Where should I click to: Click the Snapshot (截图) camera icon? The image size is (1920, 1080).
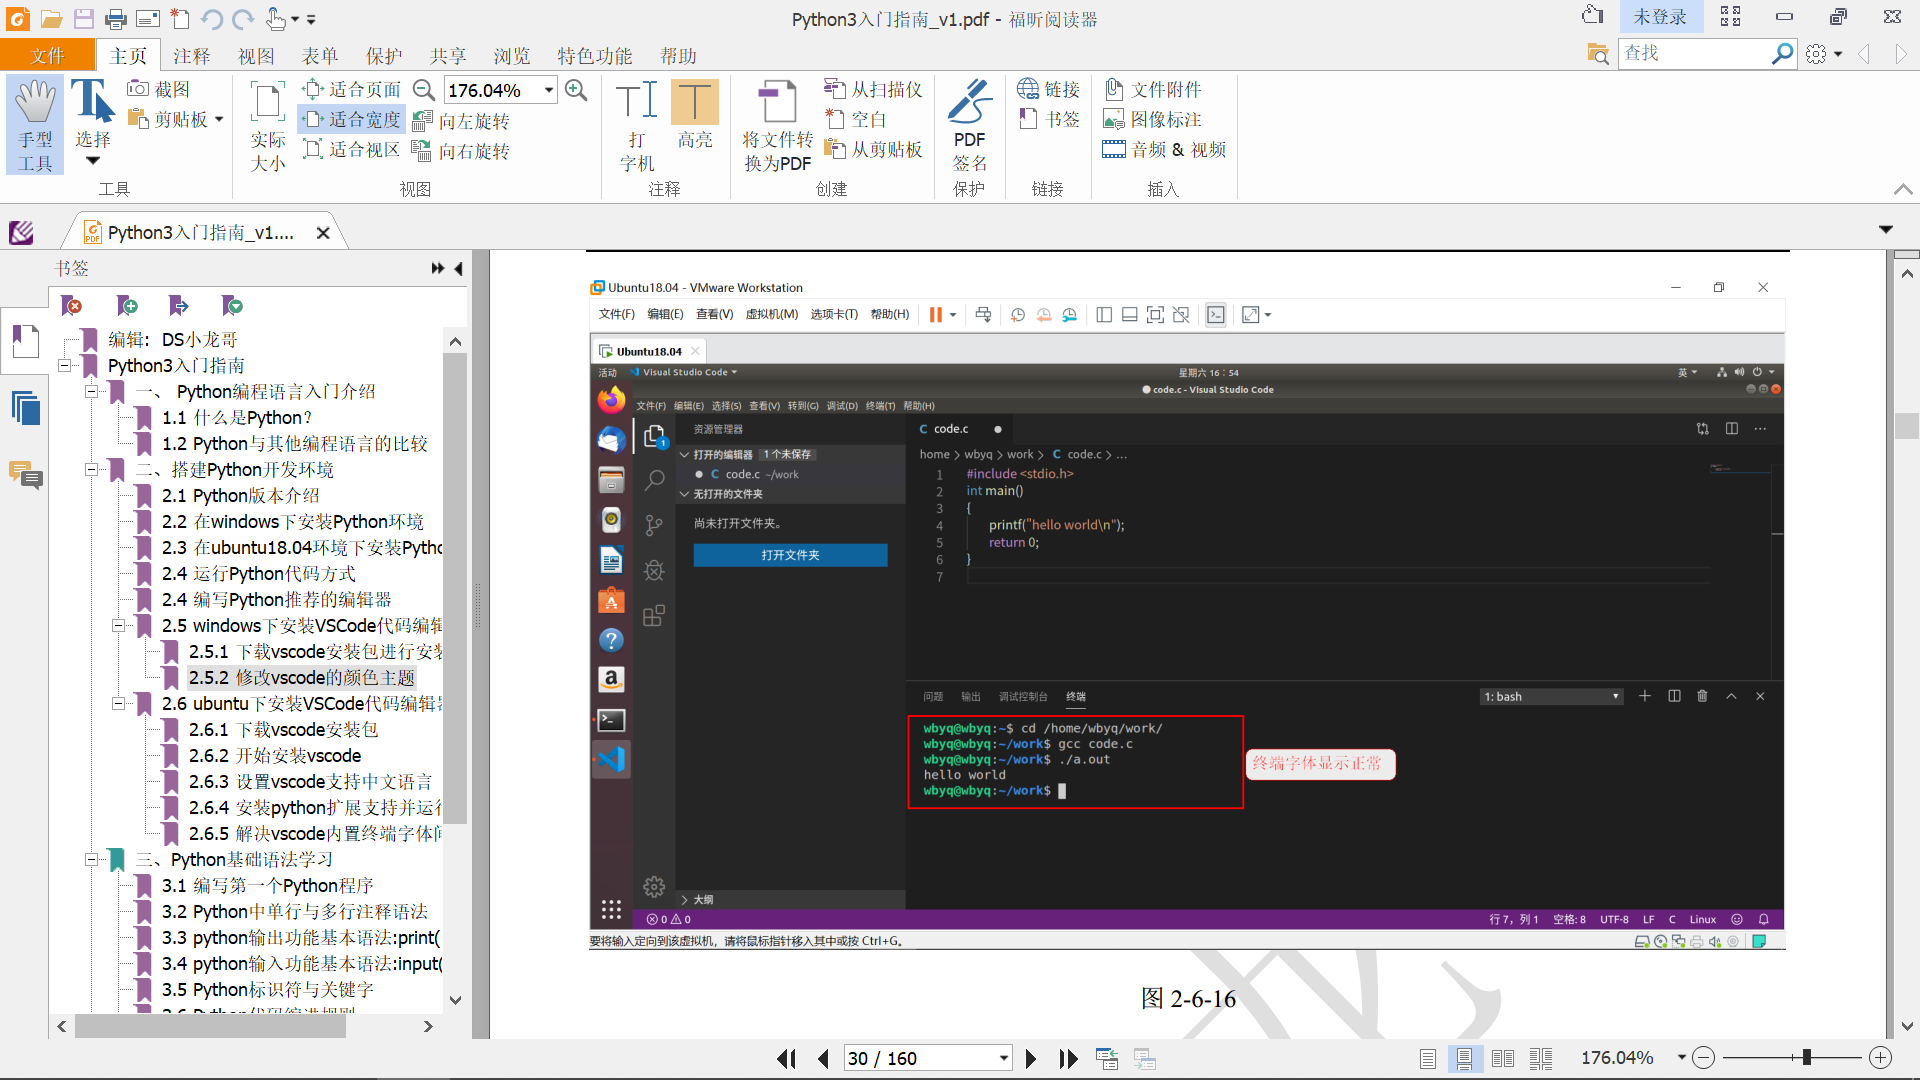click(138, 90)
